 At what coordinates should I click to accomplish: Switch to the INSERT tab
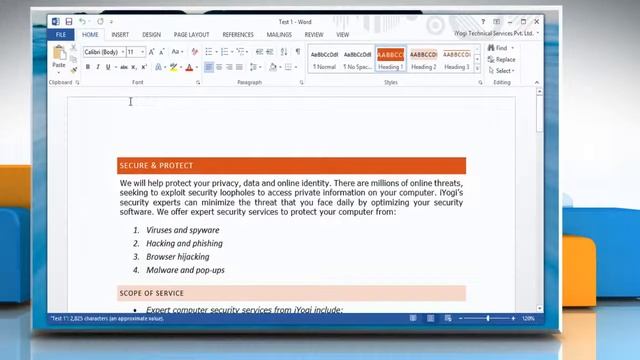(120, 35)
